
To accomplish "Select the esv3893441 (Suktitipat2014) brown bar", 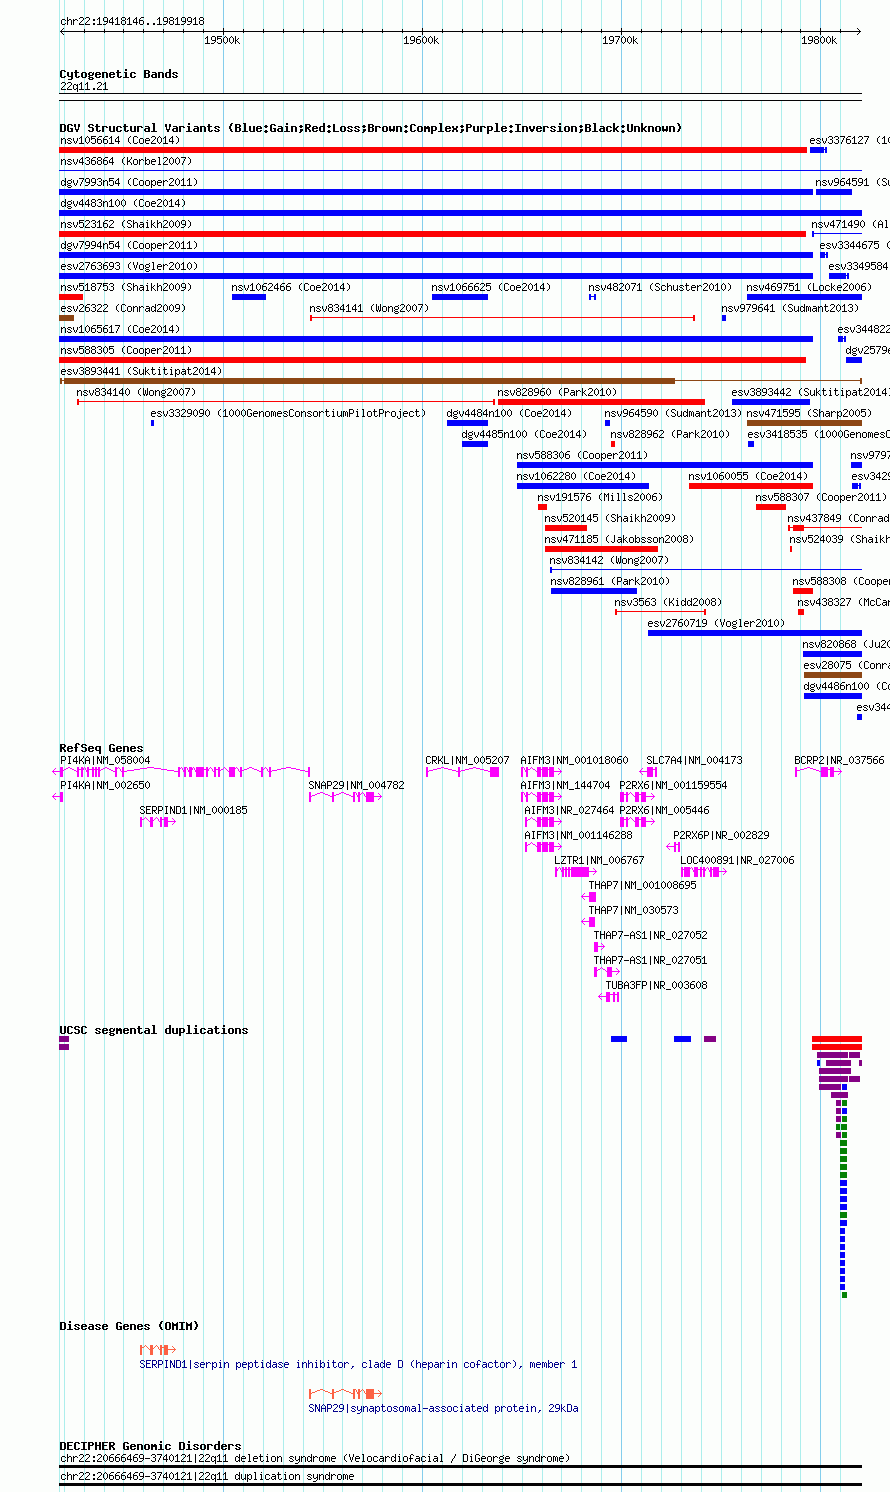I will 368,381.
